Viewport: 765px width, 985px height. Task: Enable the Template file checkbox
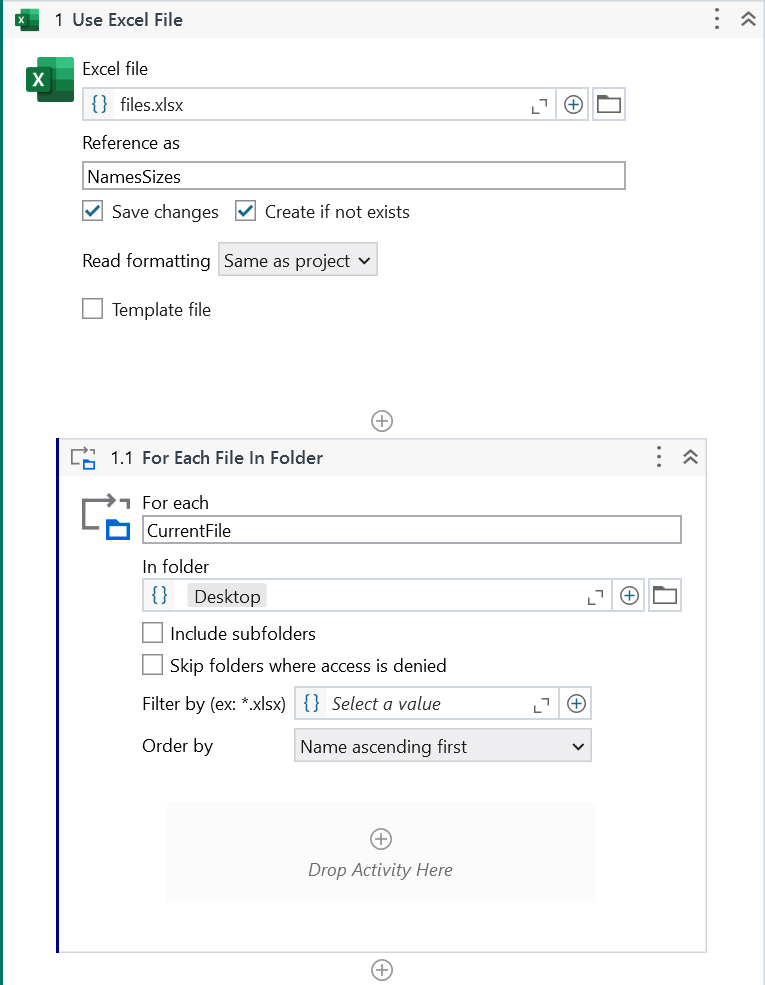93,310
